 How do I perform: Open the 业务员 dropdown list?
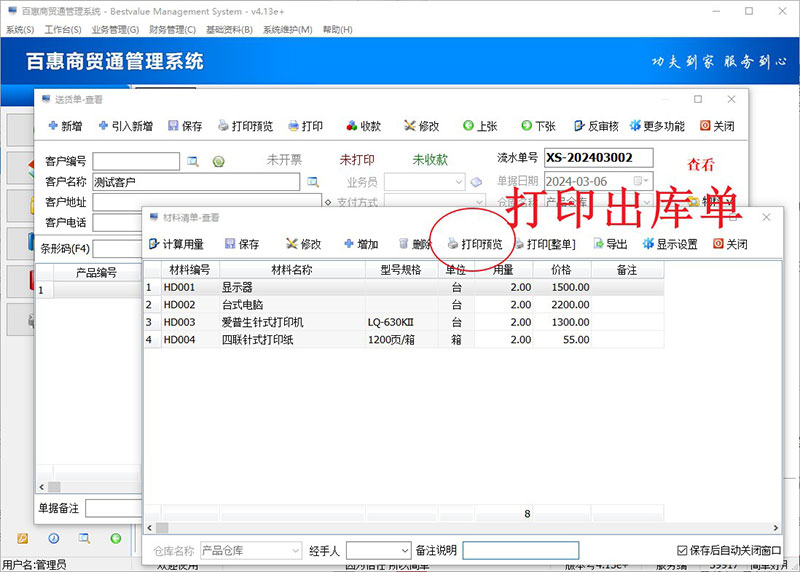pos(459,182)
